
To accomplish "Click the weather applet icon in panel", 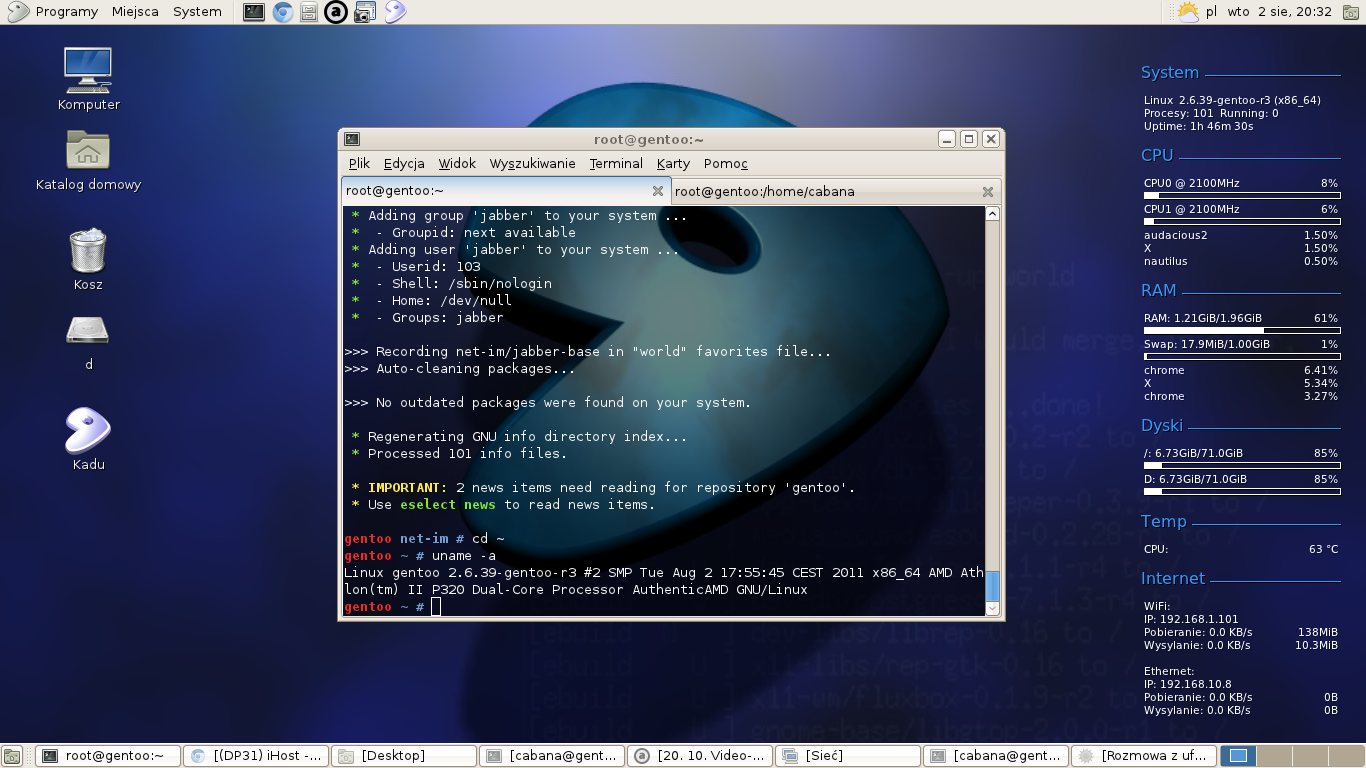I will 1187,12.
